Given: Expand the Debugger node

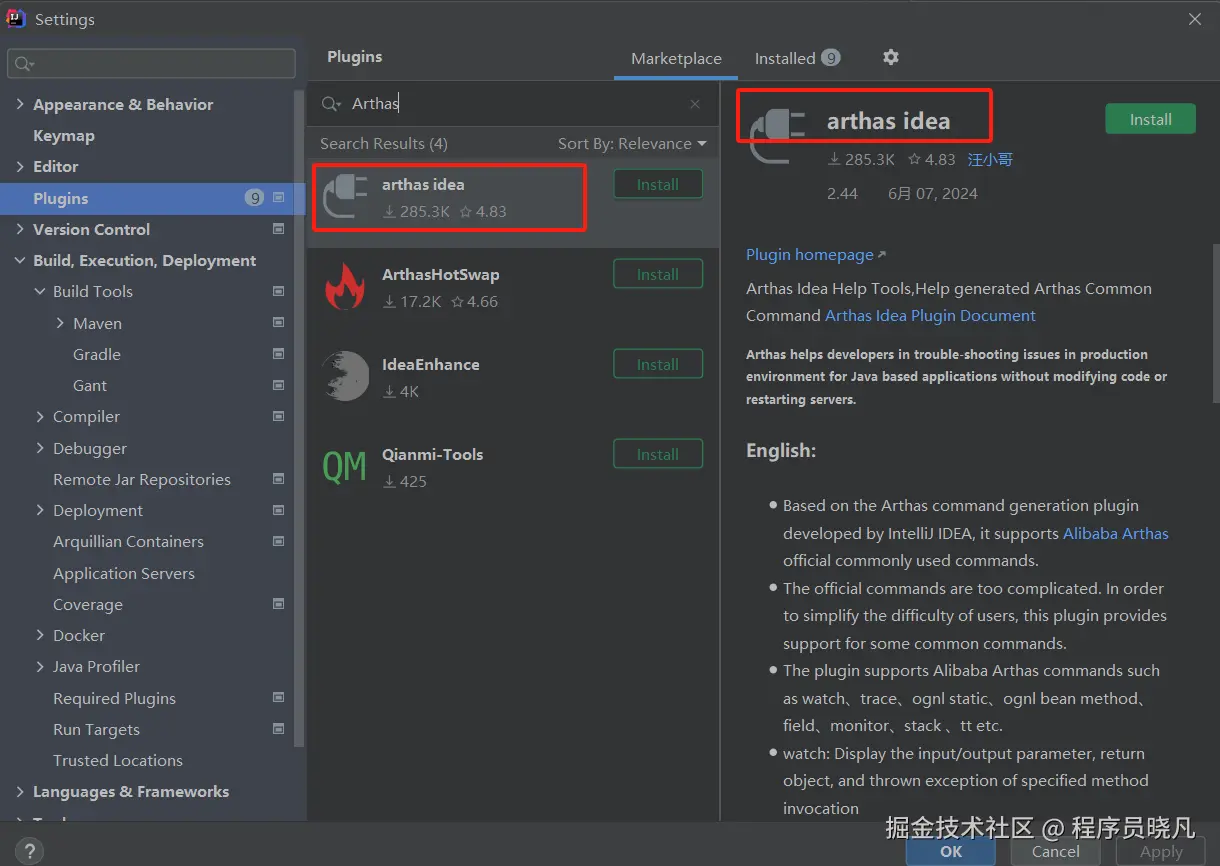Looking at the screenshot, I should click(40, 448).
